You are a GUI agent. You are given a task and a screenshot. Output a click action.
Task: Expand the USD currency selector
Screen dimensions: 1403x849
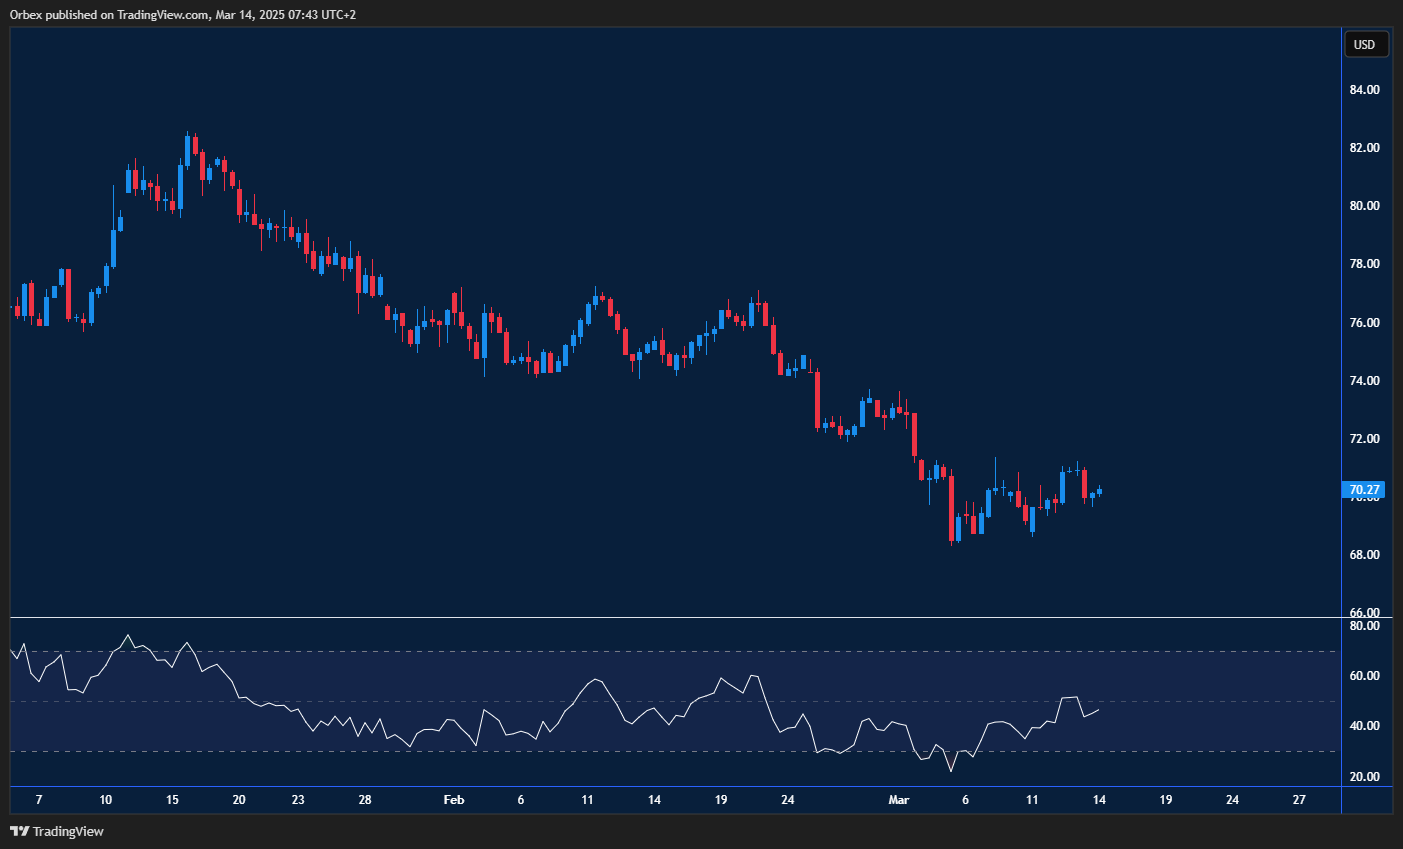click(1366, 44)
